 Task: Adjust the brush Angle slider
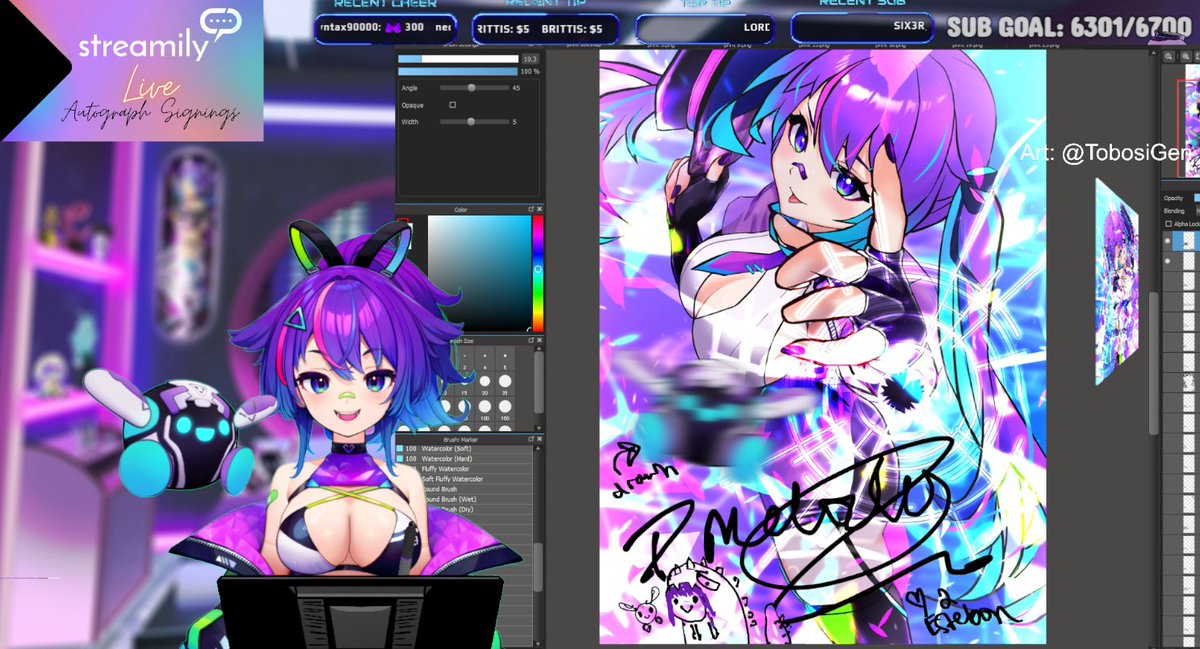point(472,88)
